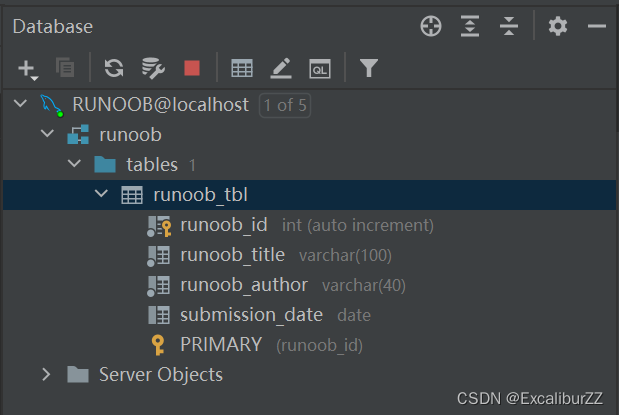Expand the Server Objects folder
Image resolution: width=619 pixels, height=415 pixels.
(x=46, y=374)
